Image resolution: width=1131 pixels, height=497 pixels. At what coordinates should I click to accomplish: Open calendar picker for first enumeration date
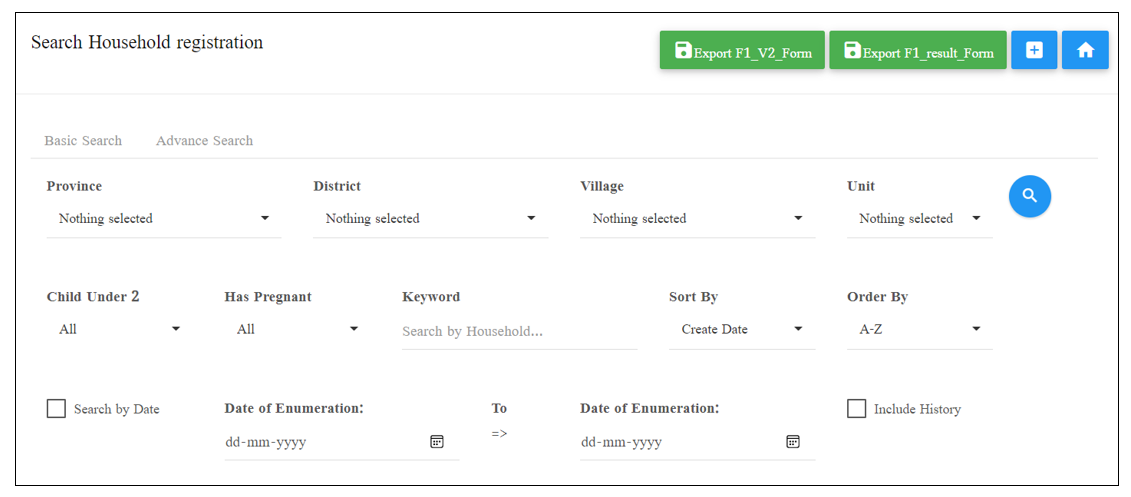(436, 441)
